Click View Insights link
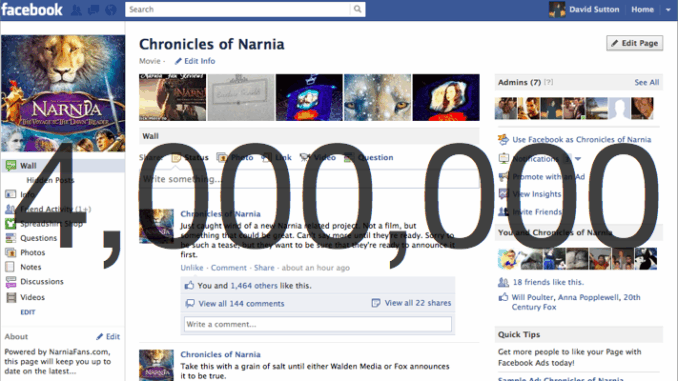The width and height of the screenshot is (678, 381). (x=537, y=194)
